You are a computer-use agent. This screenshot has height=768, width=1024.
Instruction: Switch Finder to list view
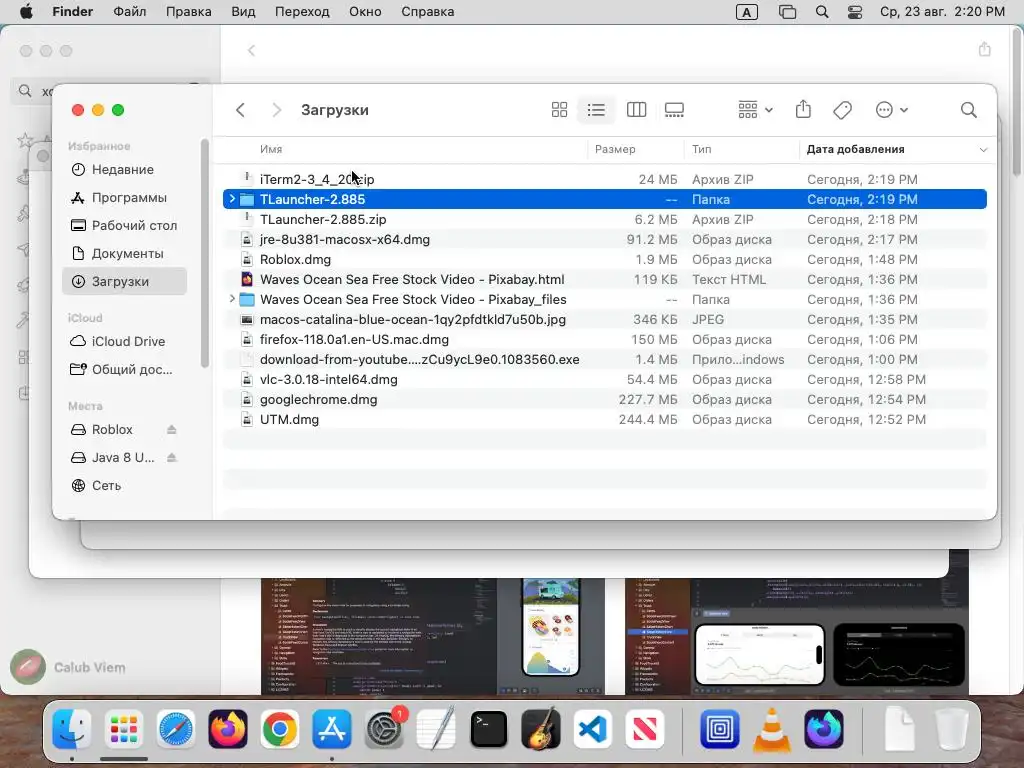[x=596, y=110]
